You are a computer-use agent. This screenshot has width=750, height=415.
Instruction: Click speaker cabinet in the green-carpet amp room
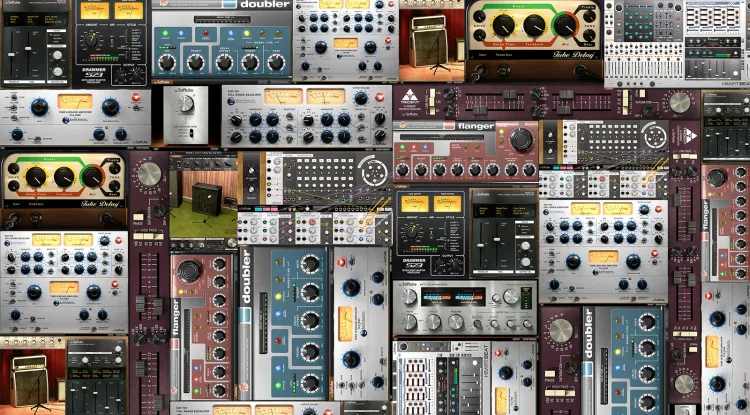coord(206,198)
